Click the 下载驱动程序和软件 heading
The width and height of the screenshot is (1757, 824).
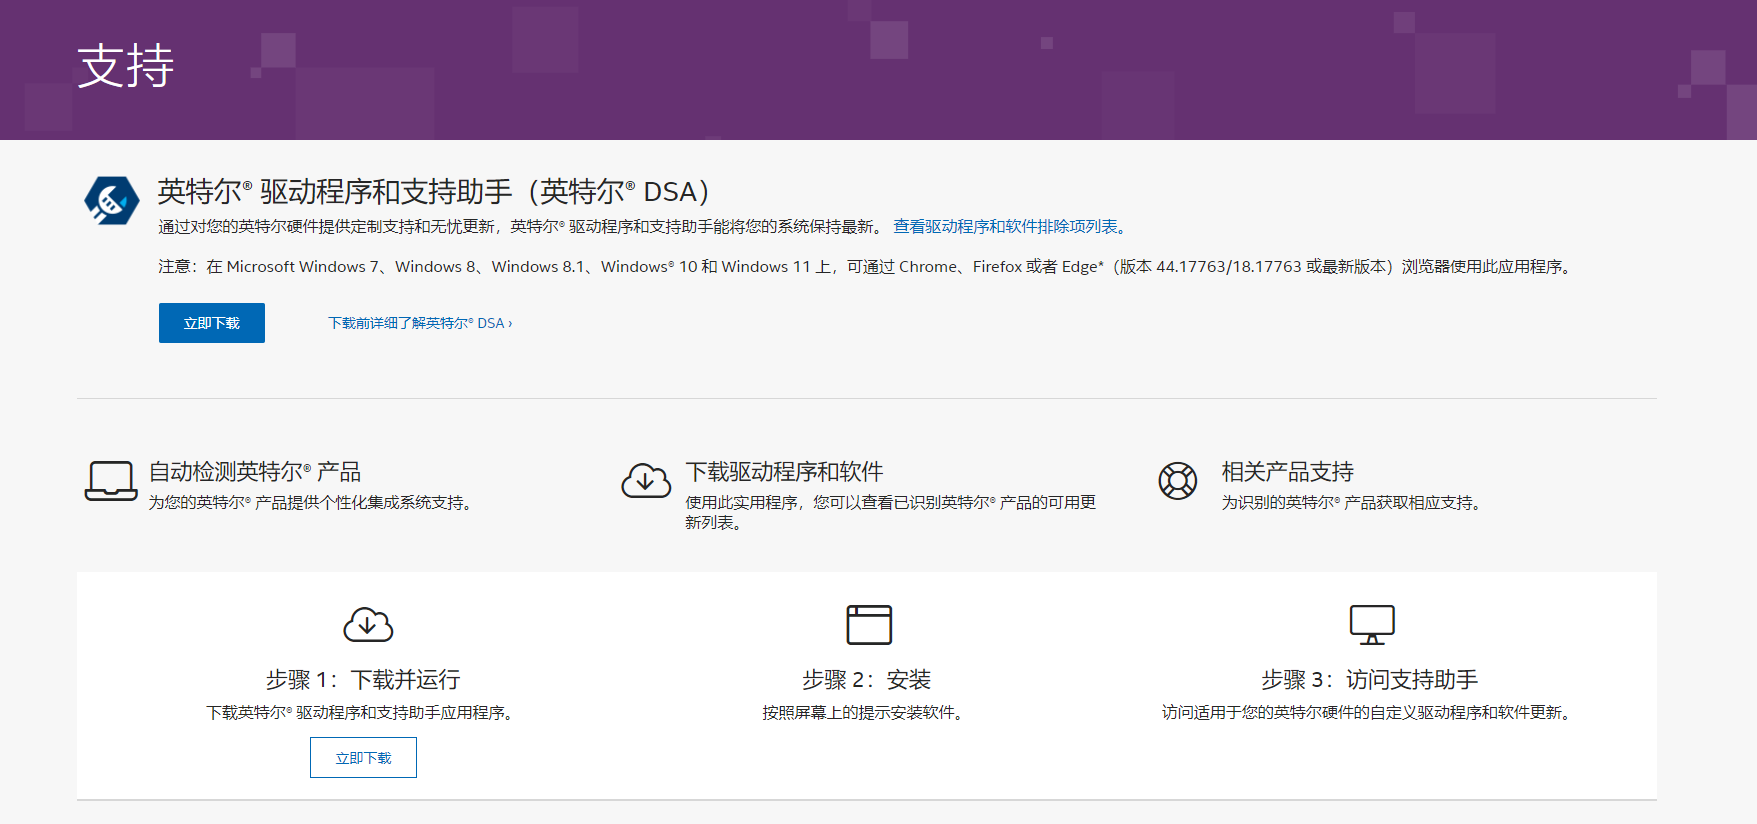[784, 472]
